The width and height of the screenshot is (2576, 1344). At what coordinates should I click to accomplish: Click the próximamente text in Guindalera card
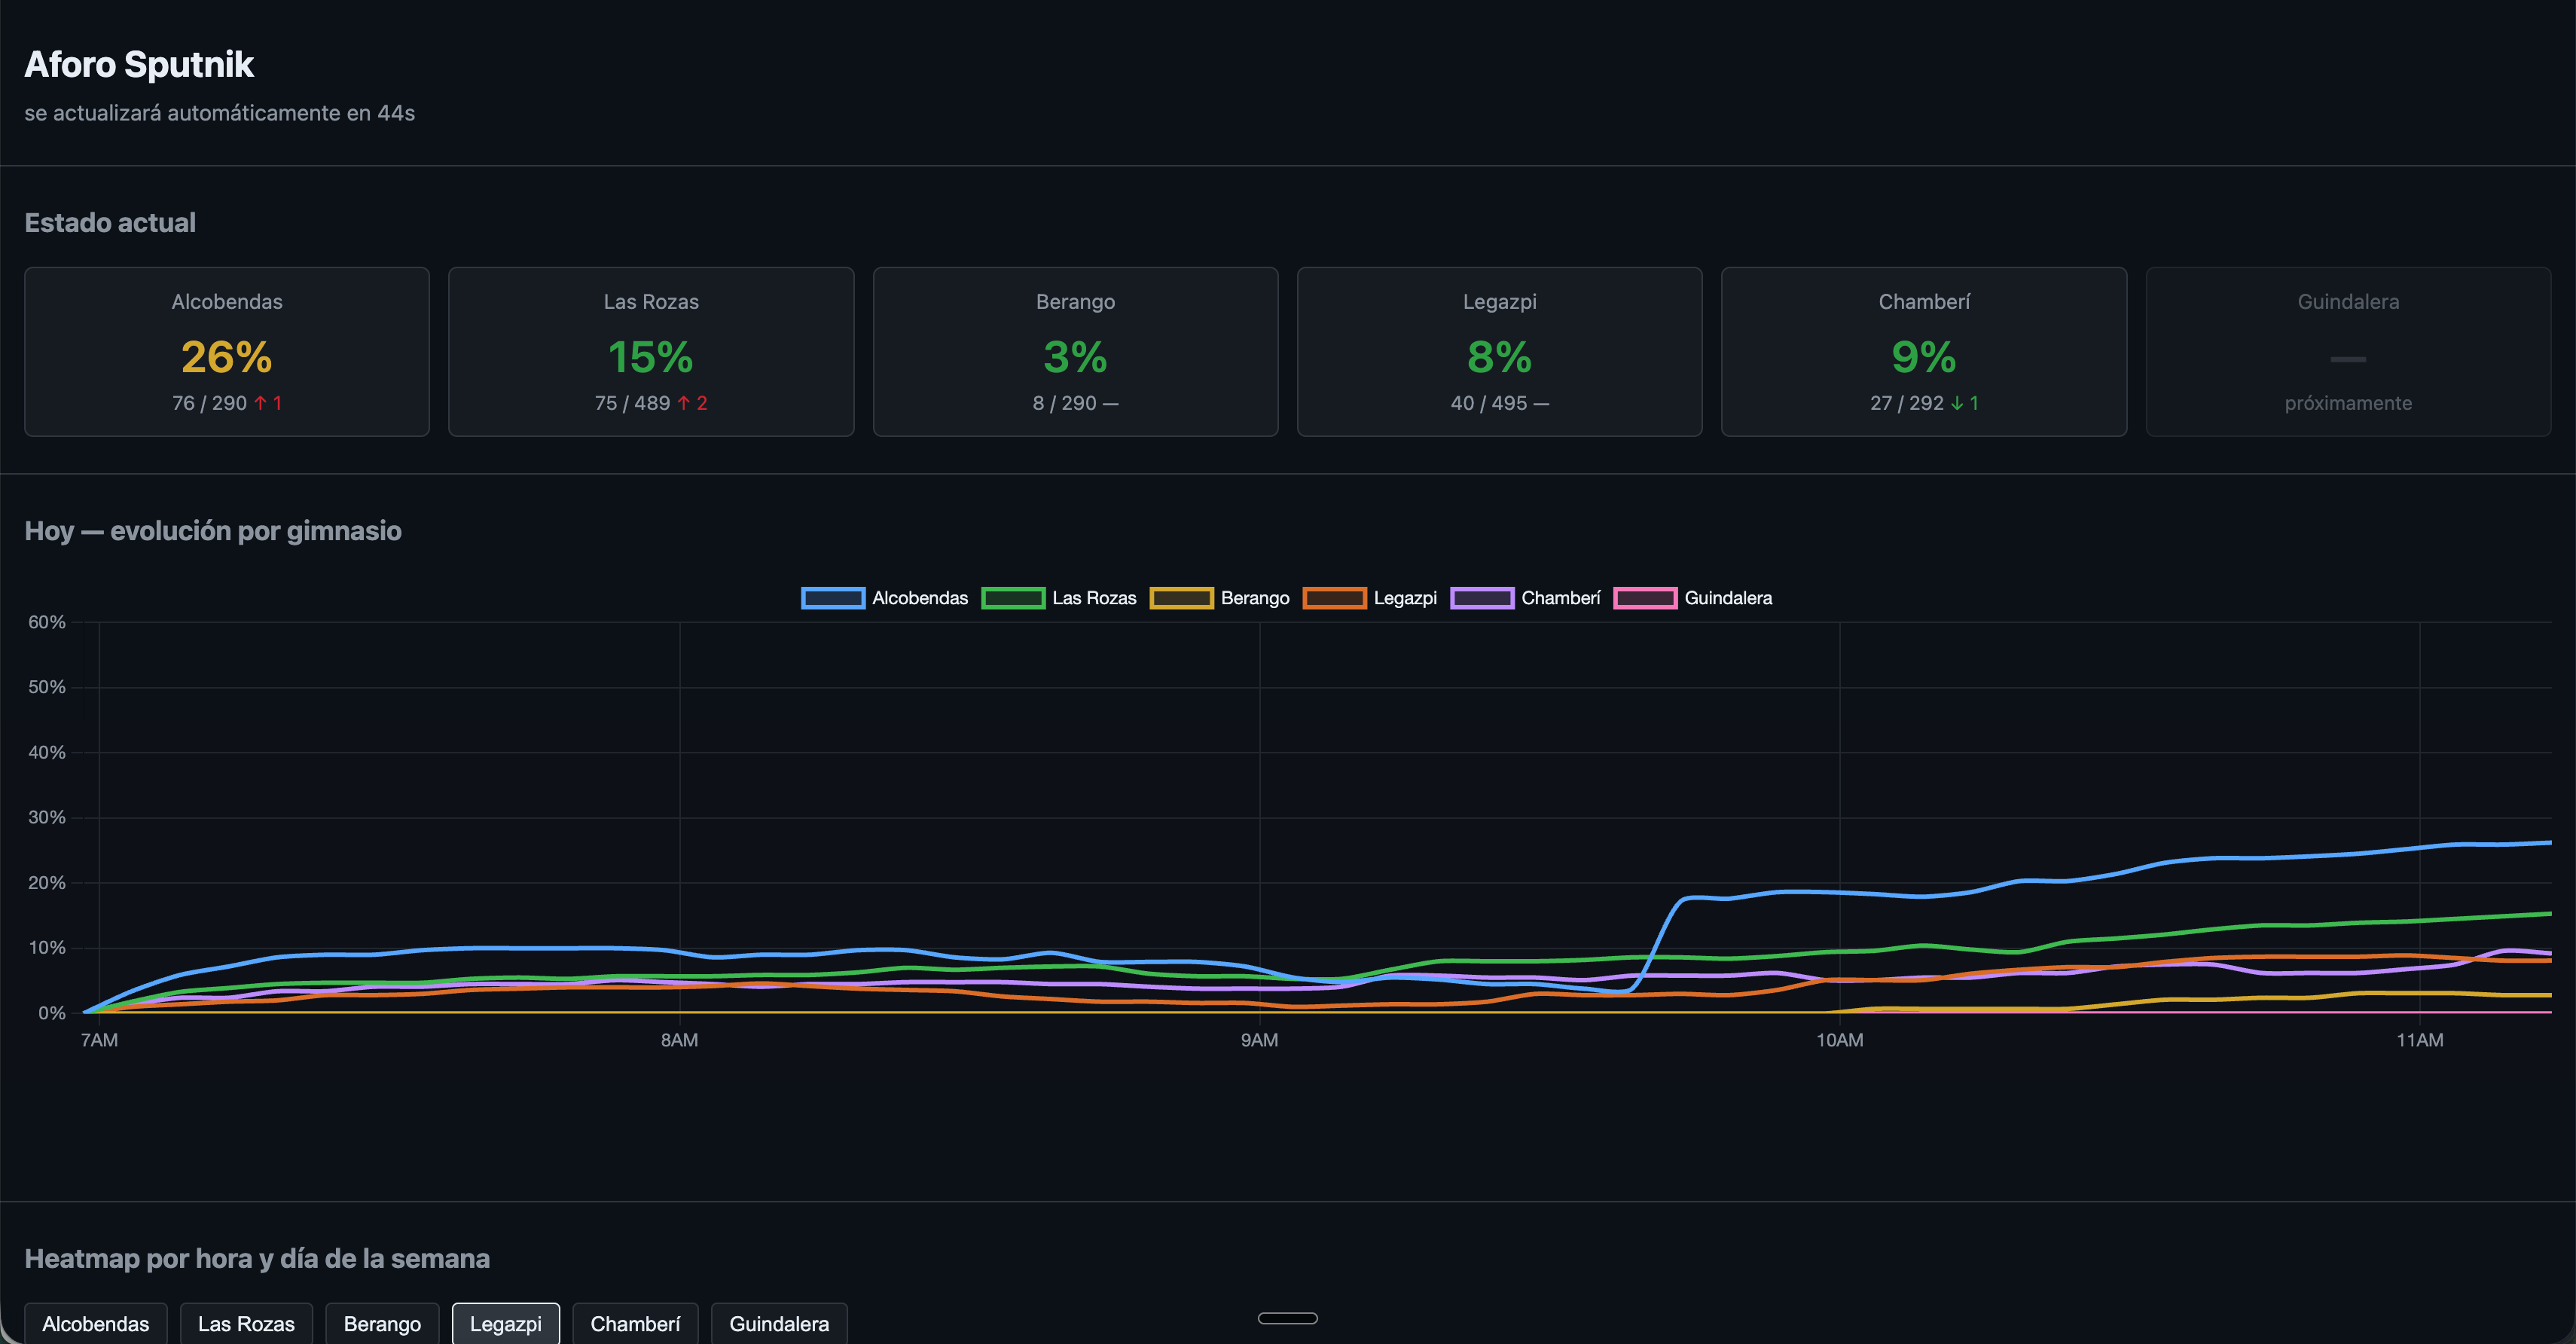(x=2348, y=403)
